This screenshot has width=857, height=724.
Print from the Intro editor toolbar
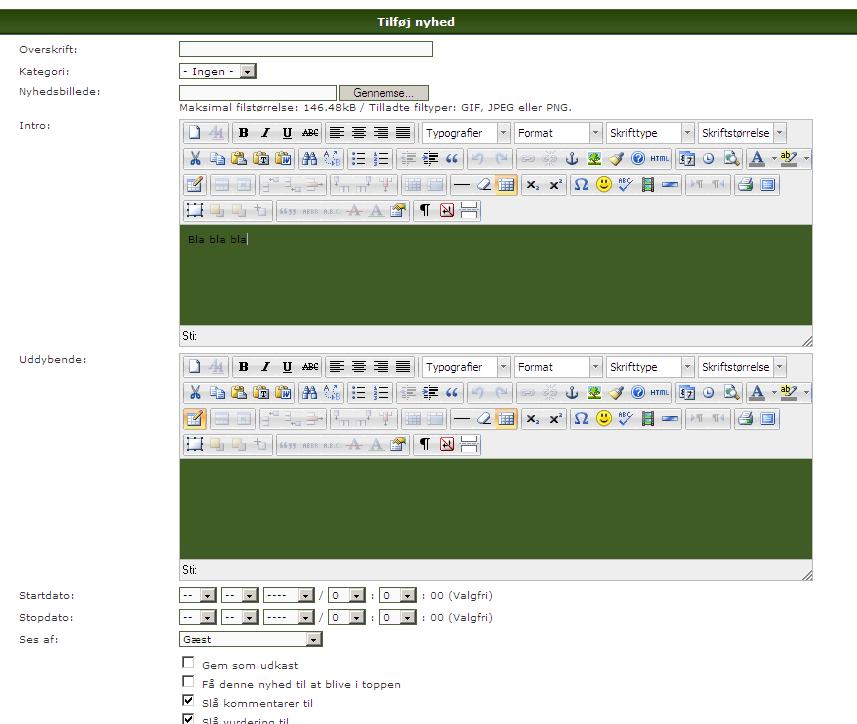[x=746, y=185]
